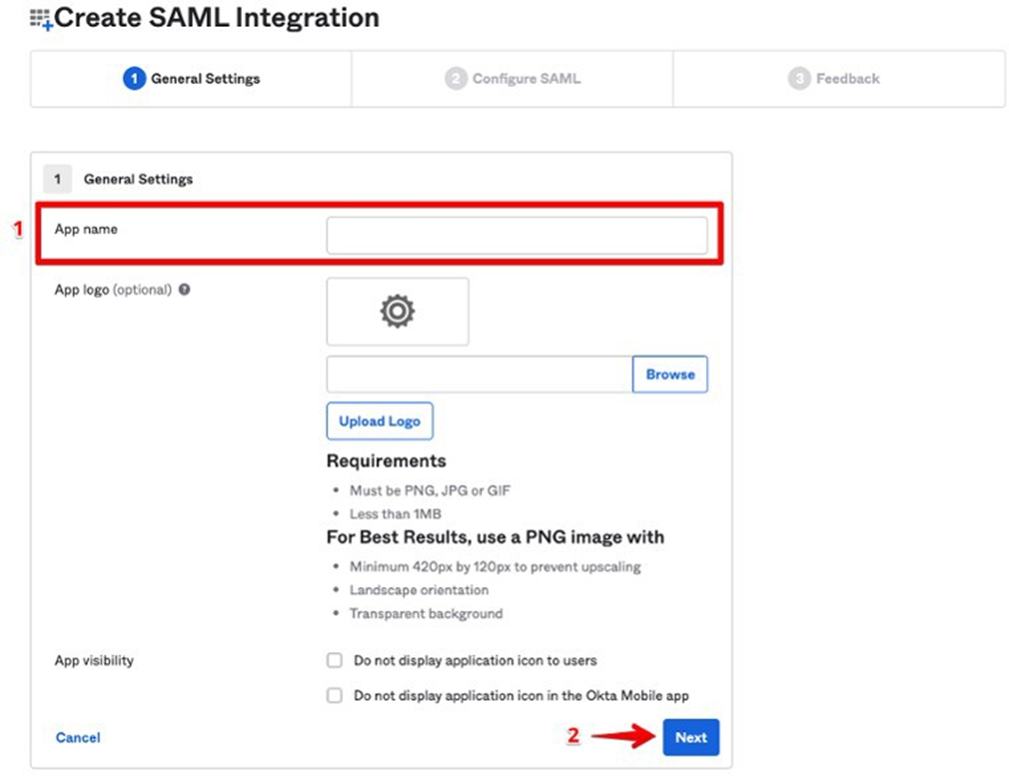Image resolution: width=1009 pixels, height=776 pixels.
Task: Click the app grid icon beside the page title
Action: (x=41, y=19)
